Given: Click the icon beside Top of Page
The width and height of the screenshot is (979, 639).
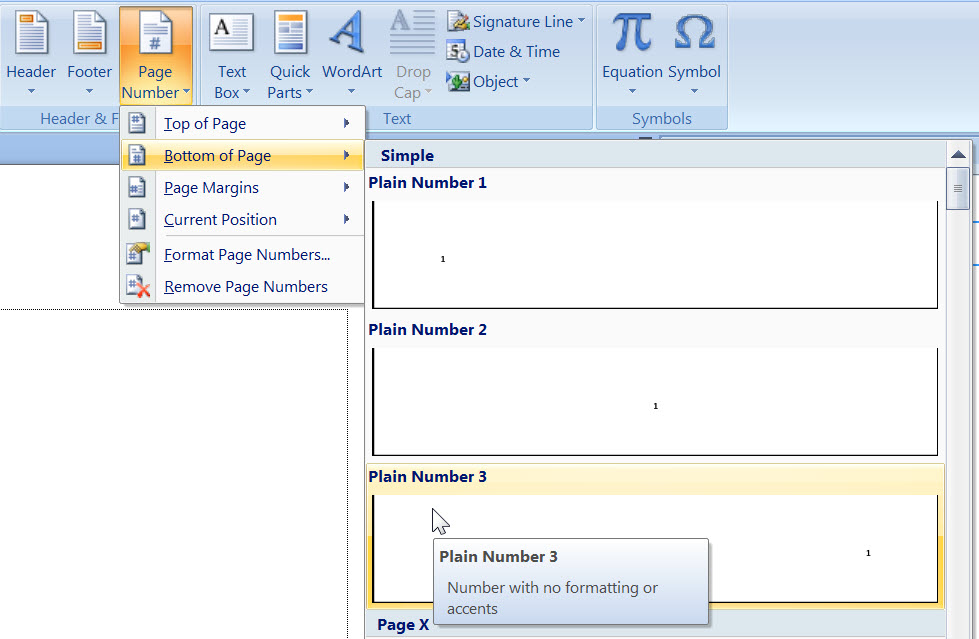Looking at the screenshot, I should [x=137, y=123].
